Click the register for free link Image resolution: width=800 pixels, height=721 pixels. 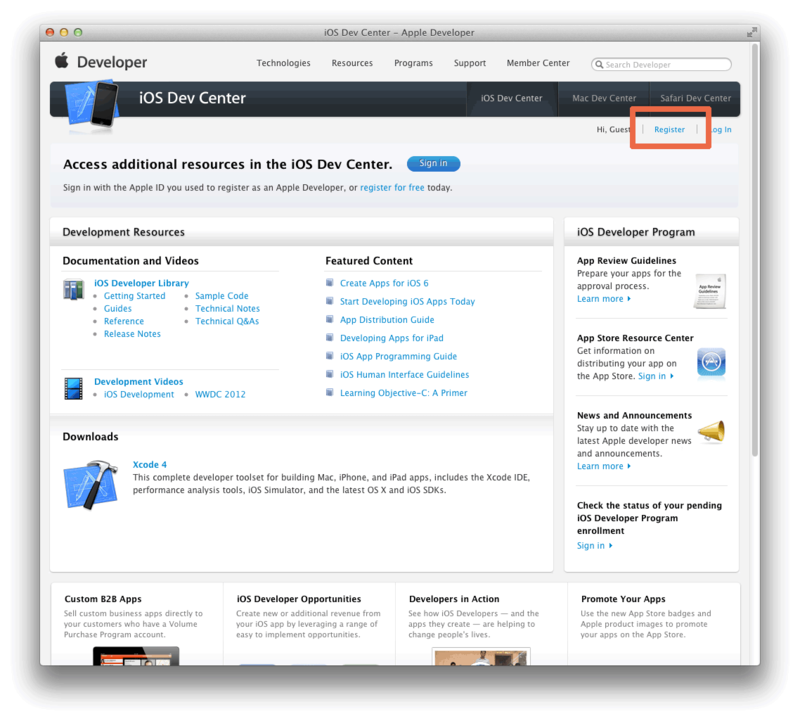pyautogui.click(x=392, y=187)
